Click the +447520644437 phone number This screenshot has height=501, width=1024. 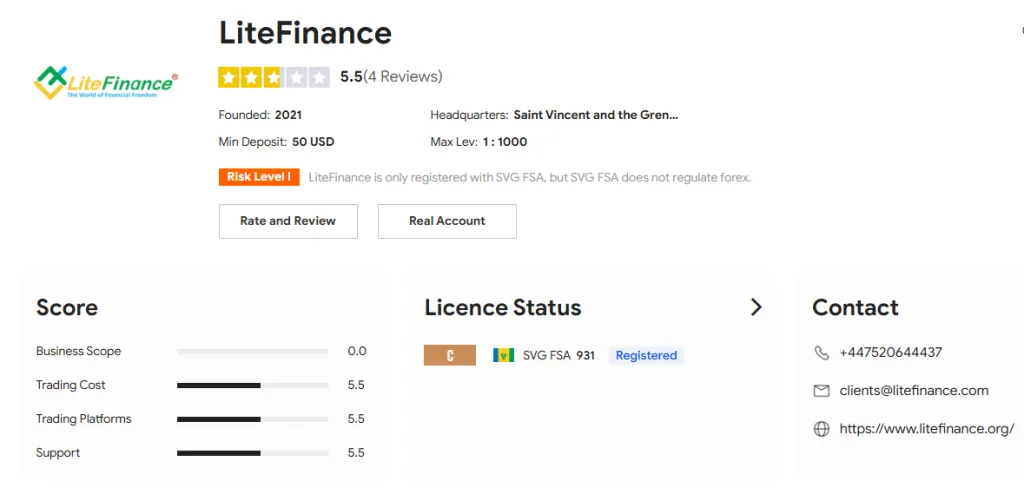[x=890, y=353]
